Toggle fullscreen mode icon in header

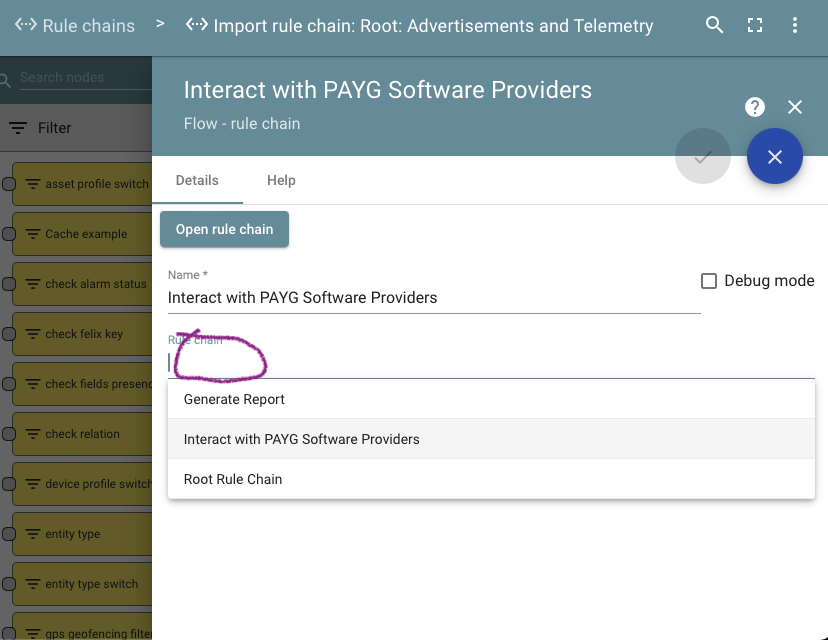pos(755,26)
